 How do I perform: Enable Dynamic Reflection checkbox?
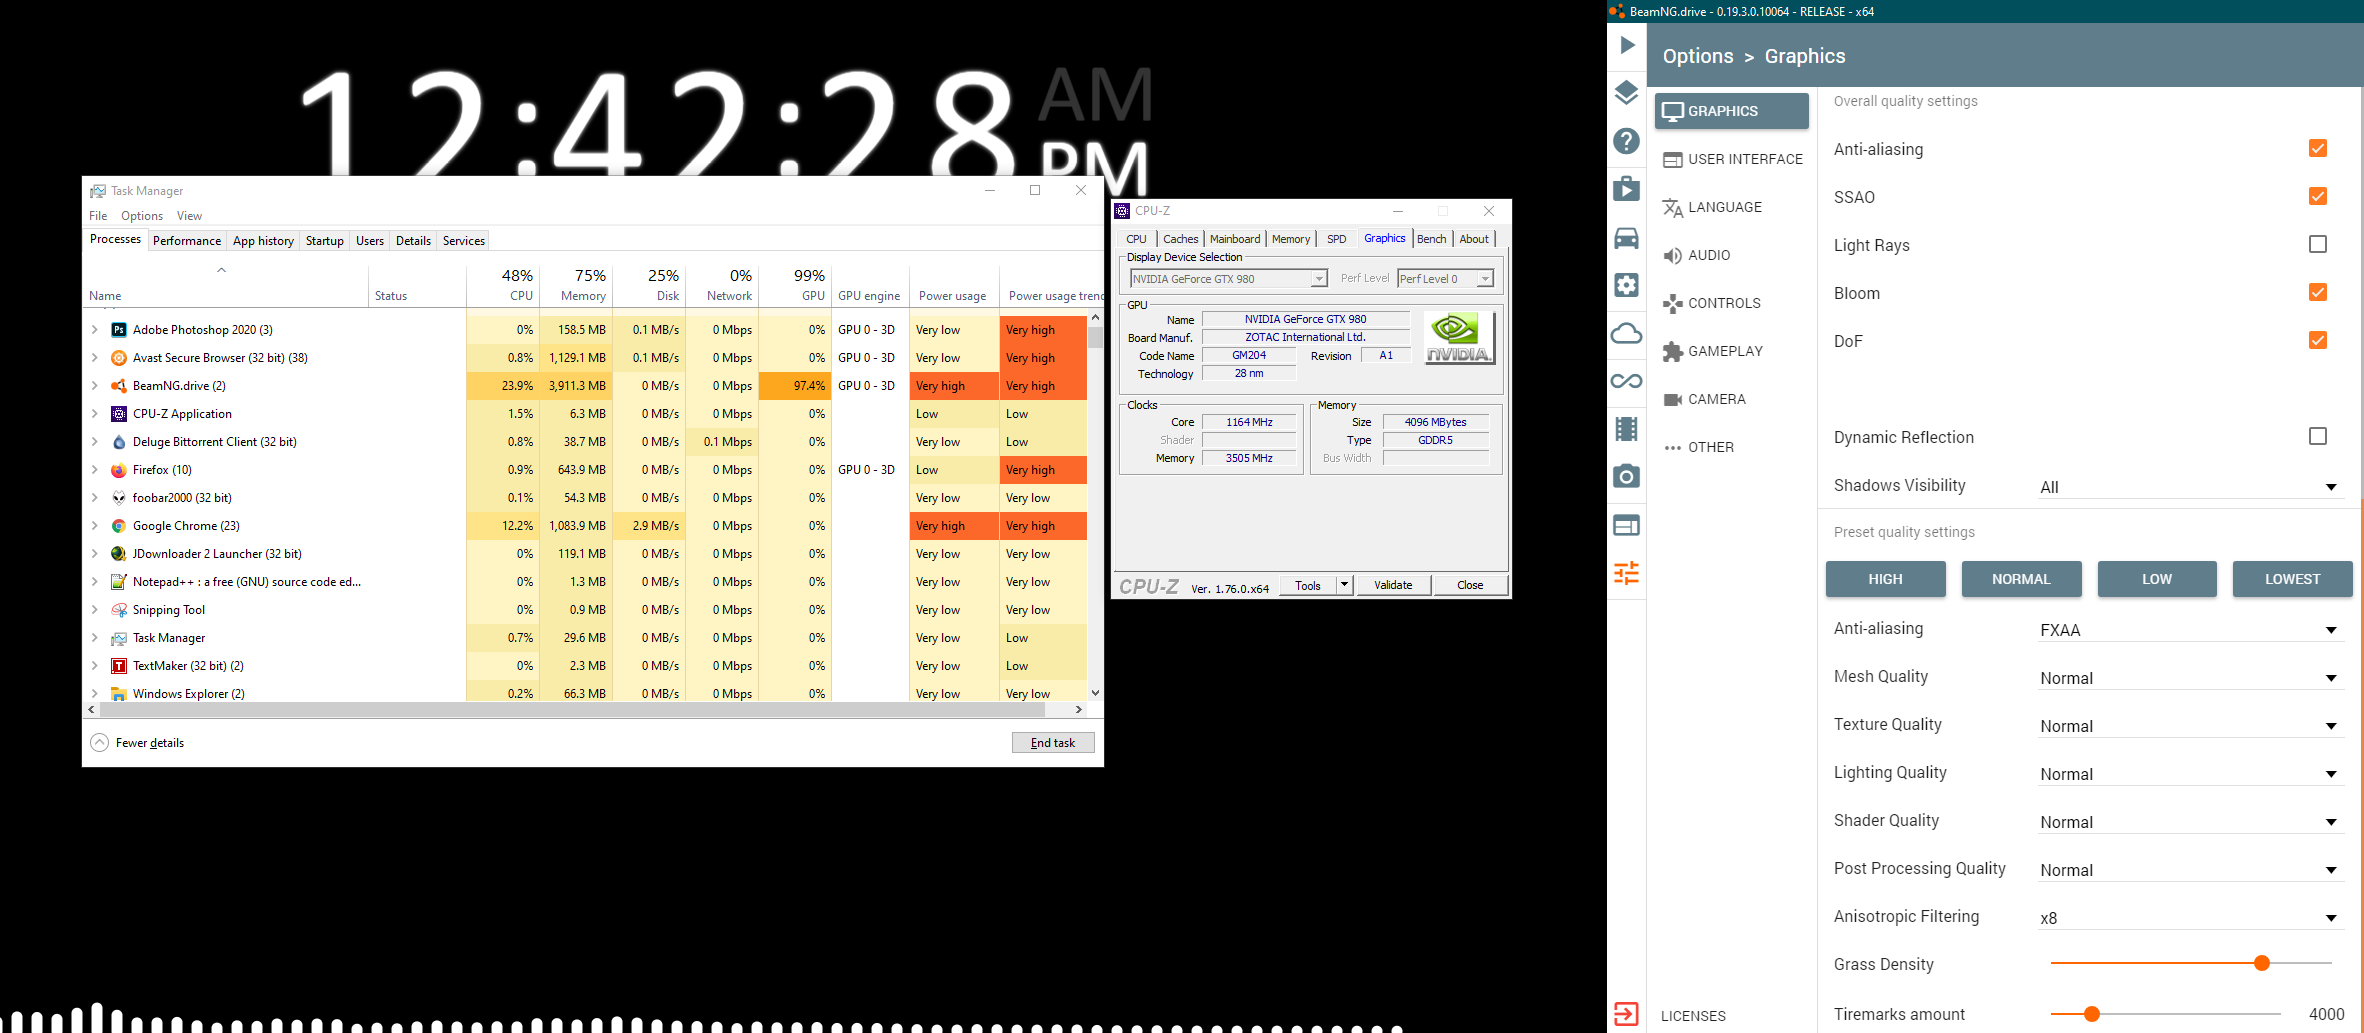2318,437
